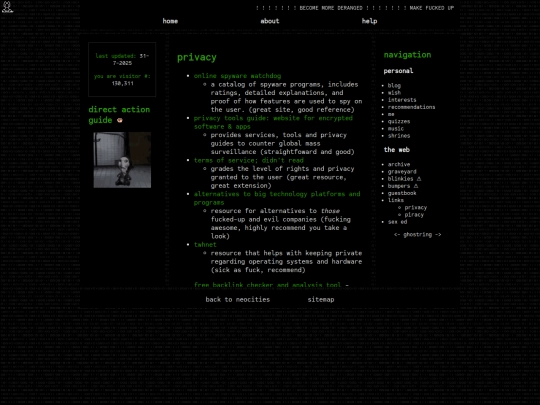Click the personal section heading
Screen dimensions: 540x405
pyautogui.click(x=398, y=71)
